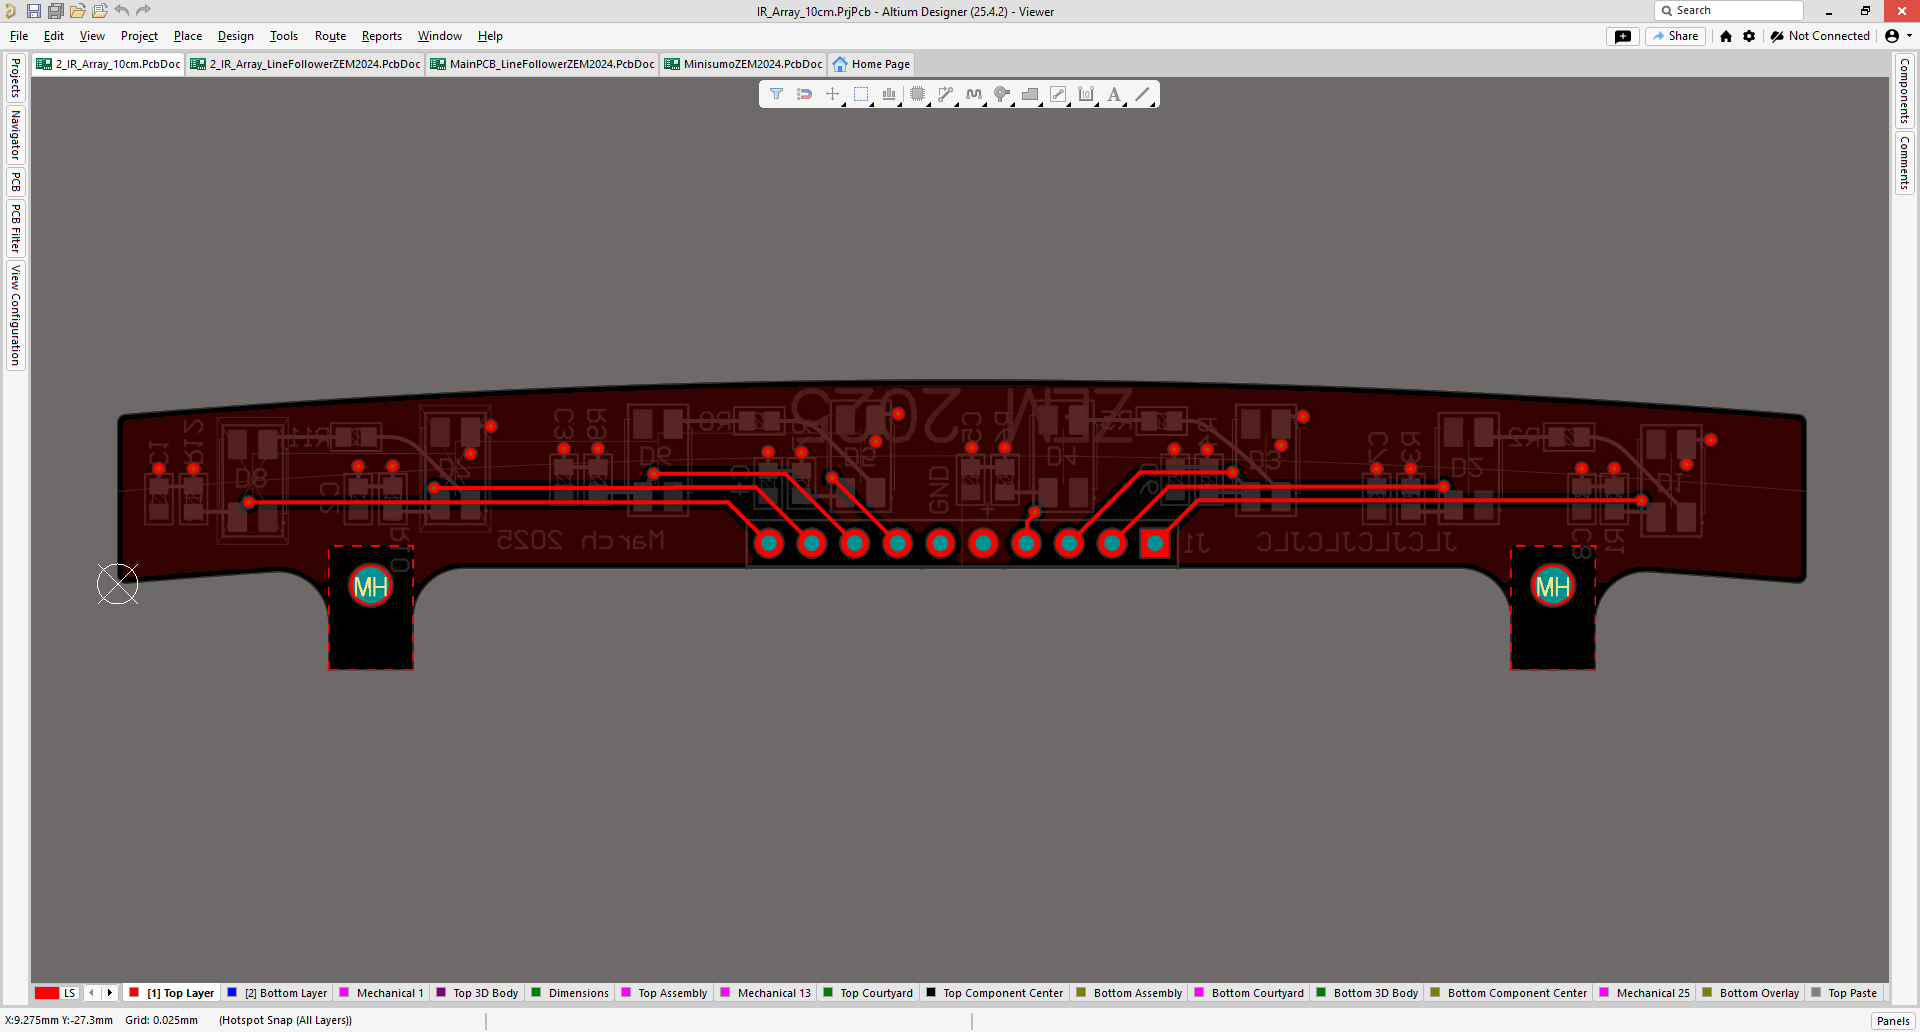This screenshot has width=1920, height=1032.
Task: Click the selection filter funnel icon
Action: point(776,94)
